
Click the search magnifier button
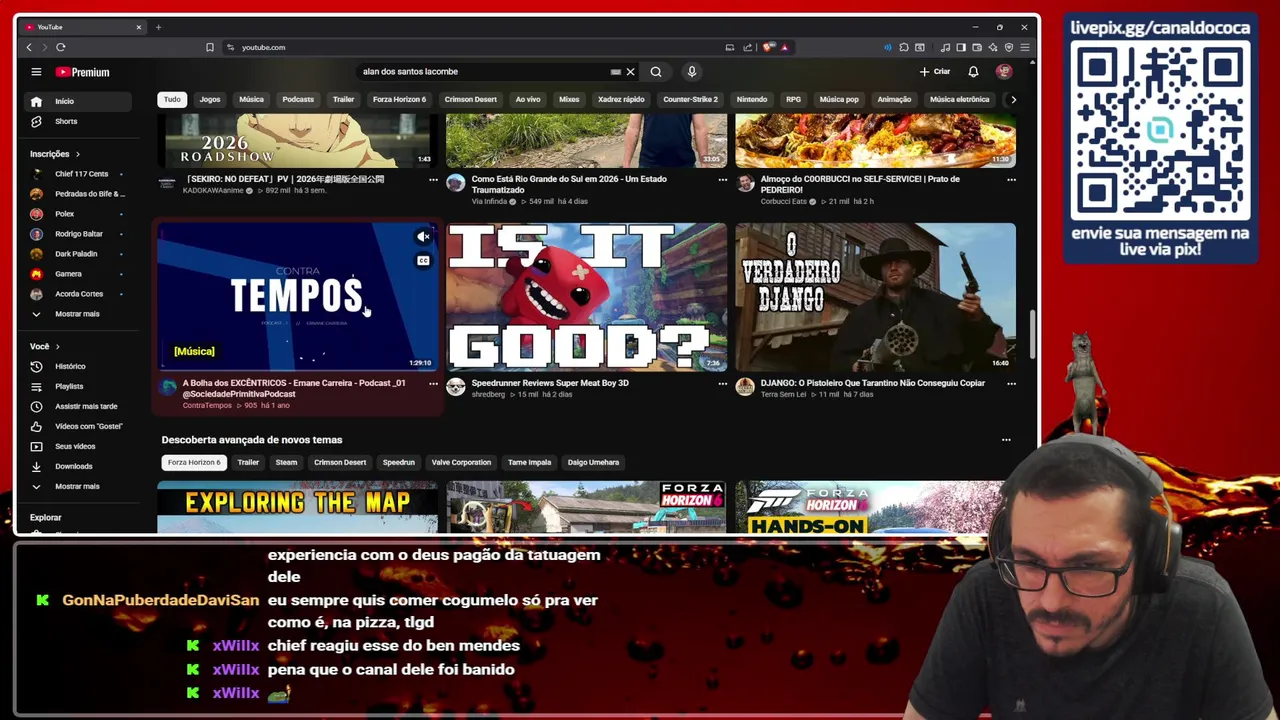click(656, 72)
